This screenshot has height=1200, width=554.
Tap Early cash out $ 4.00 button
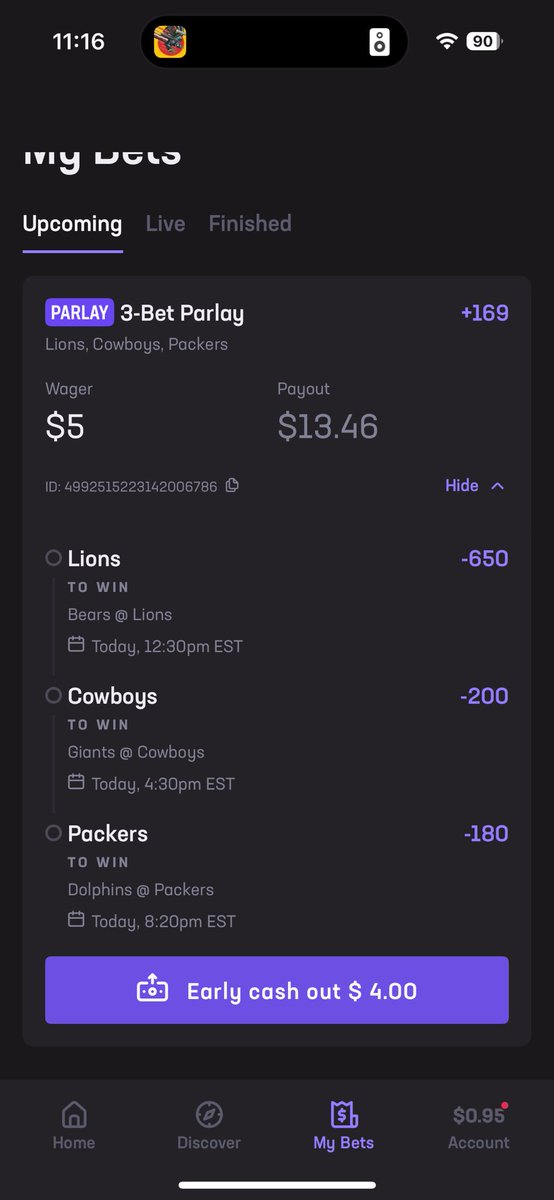(277, 990)
